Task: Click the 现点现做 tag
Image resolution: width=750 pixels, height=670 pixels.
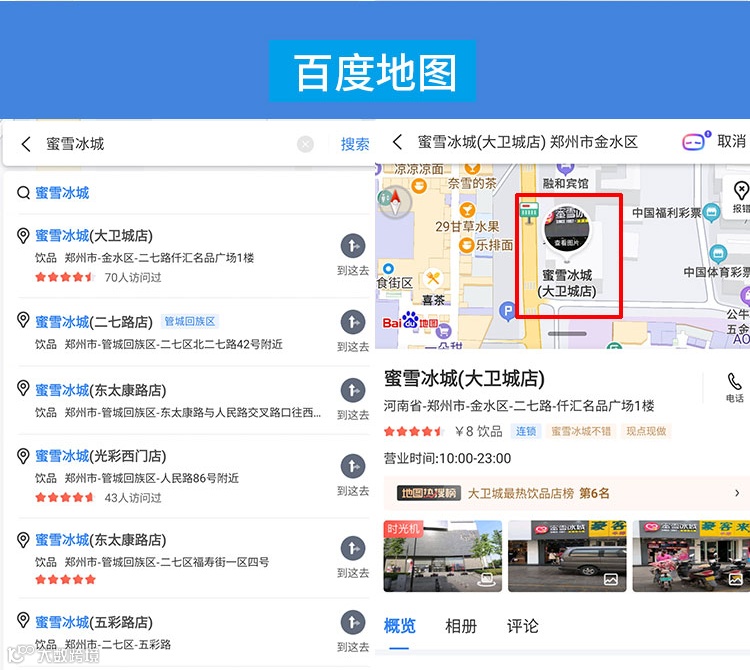Action: (646, 431)
